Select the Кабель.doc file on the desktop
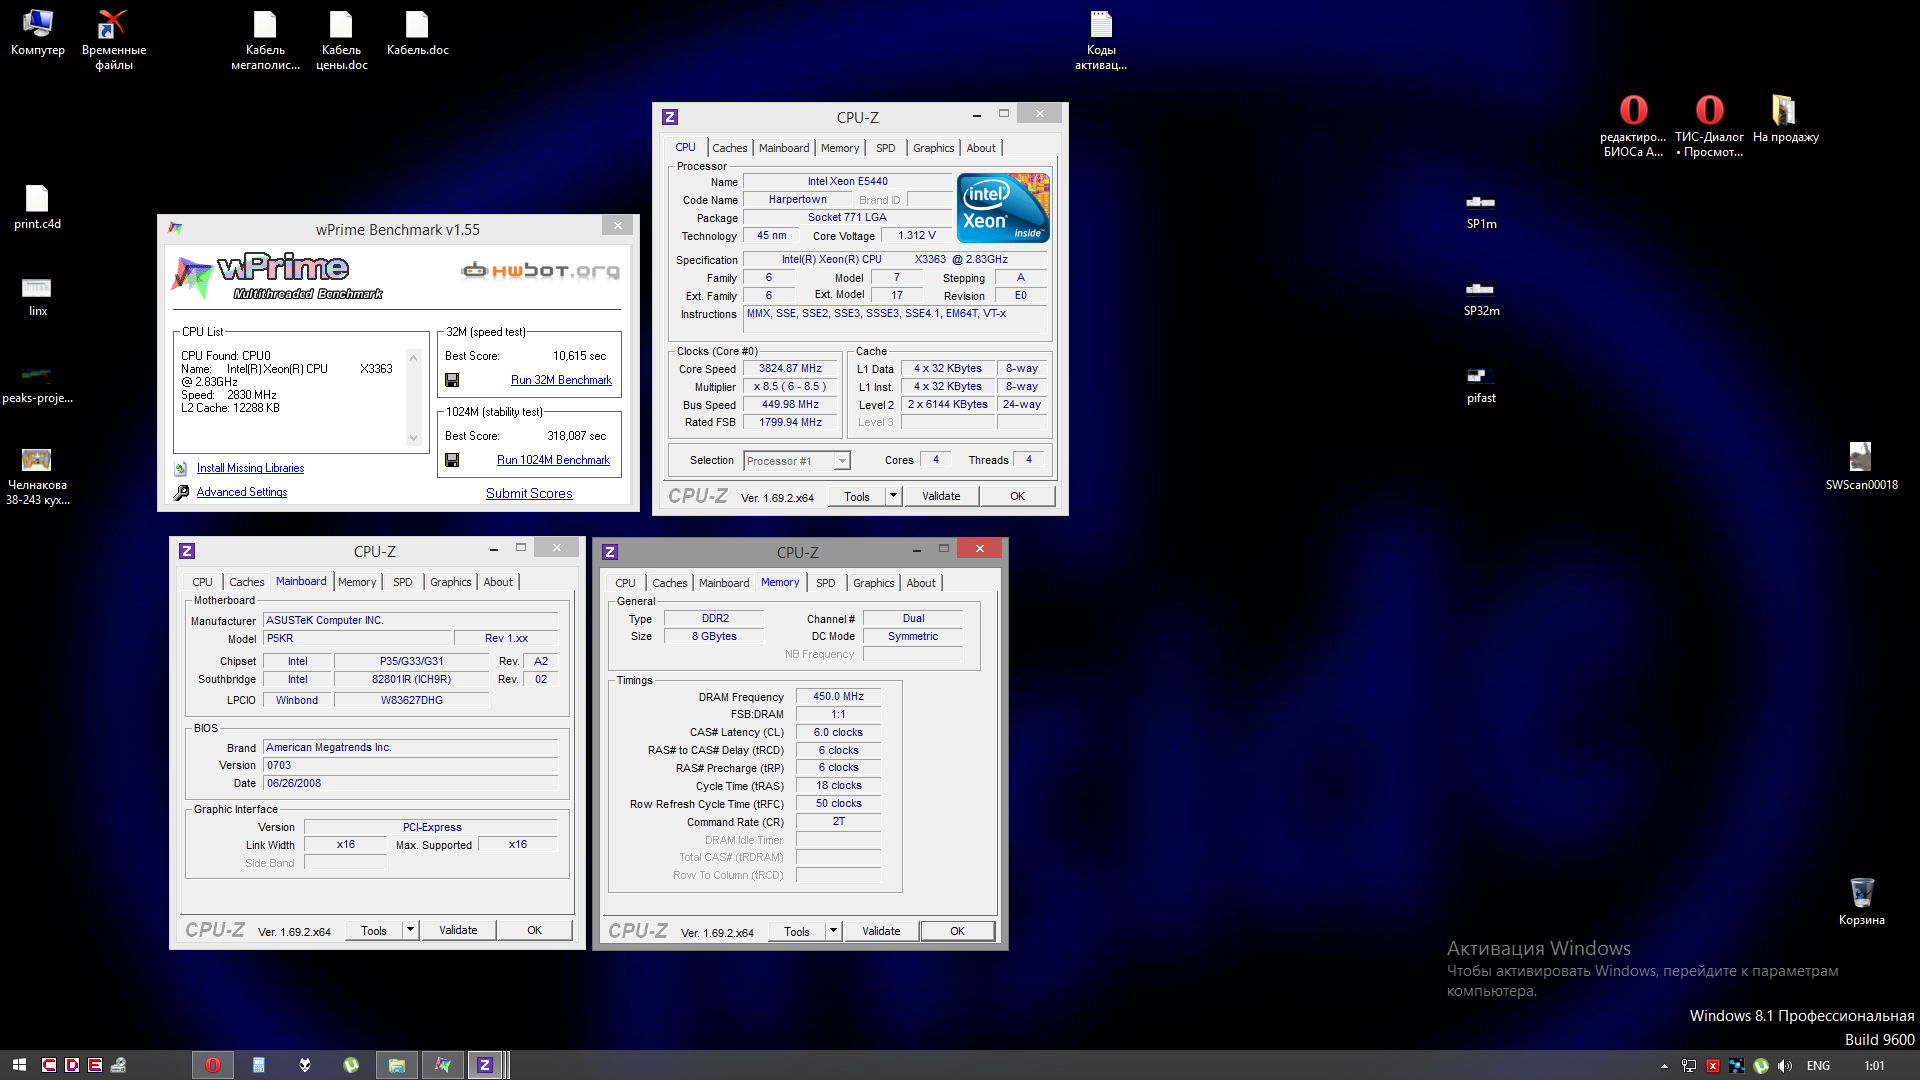The width and height of the screenshot is (1920, 1080). click(417, 32)
